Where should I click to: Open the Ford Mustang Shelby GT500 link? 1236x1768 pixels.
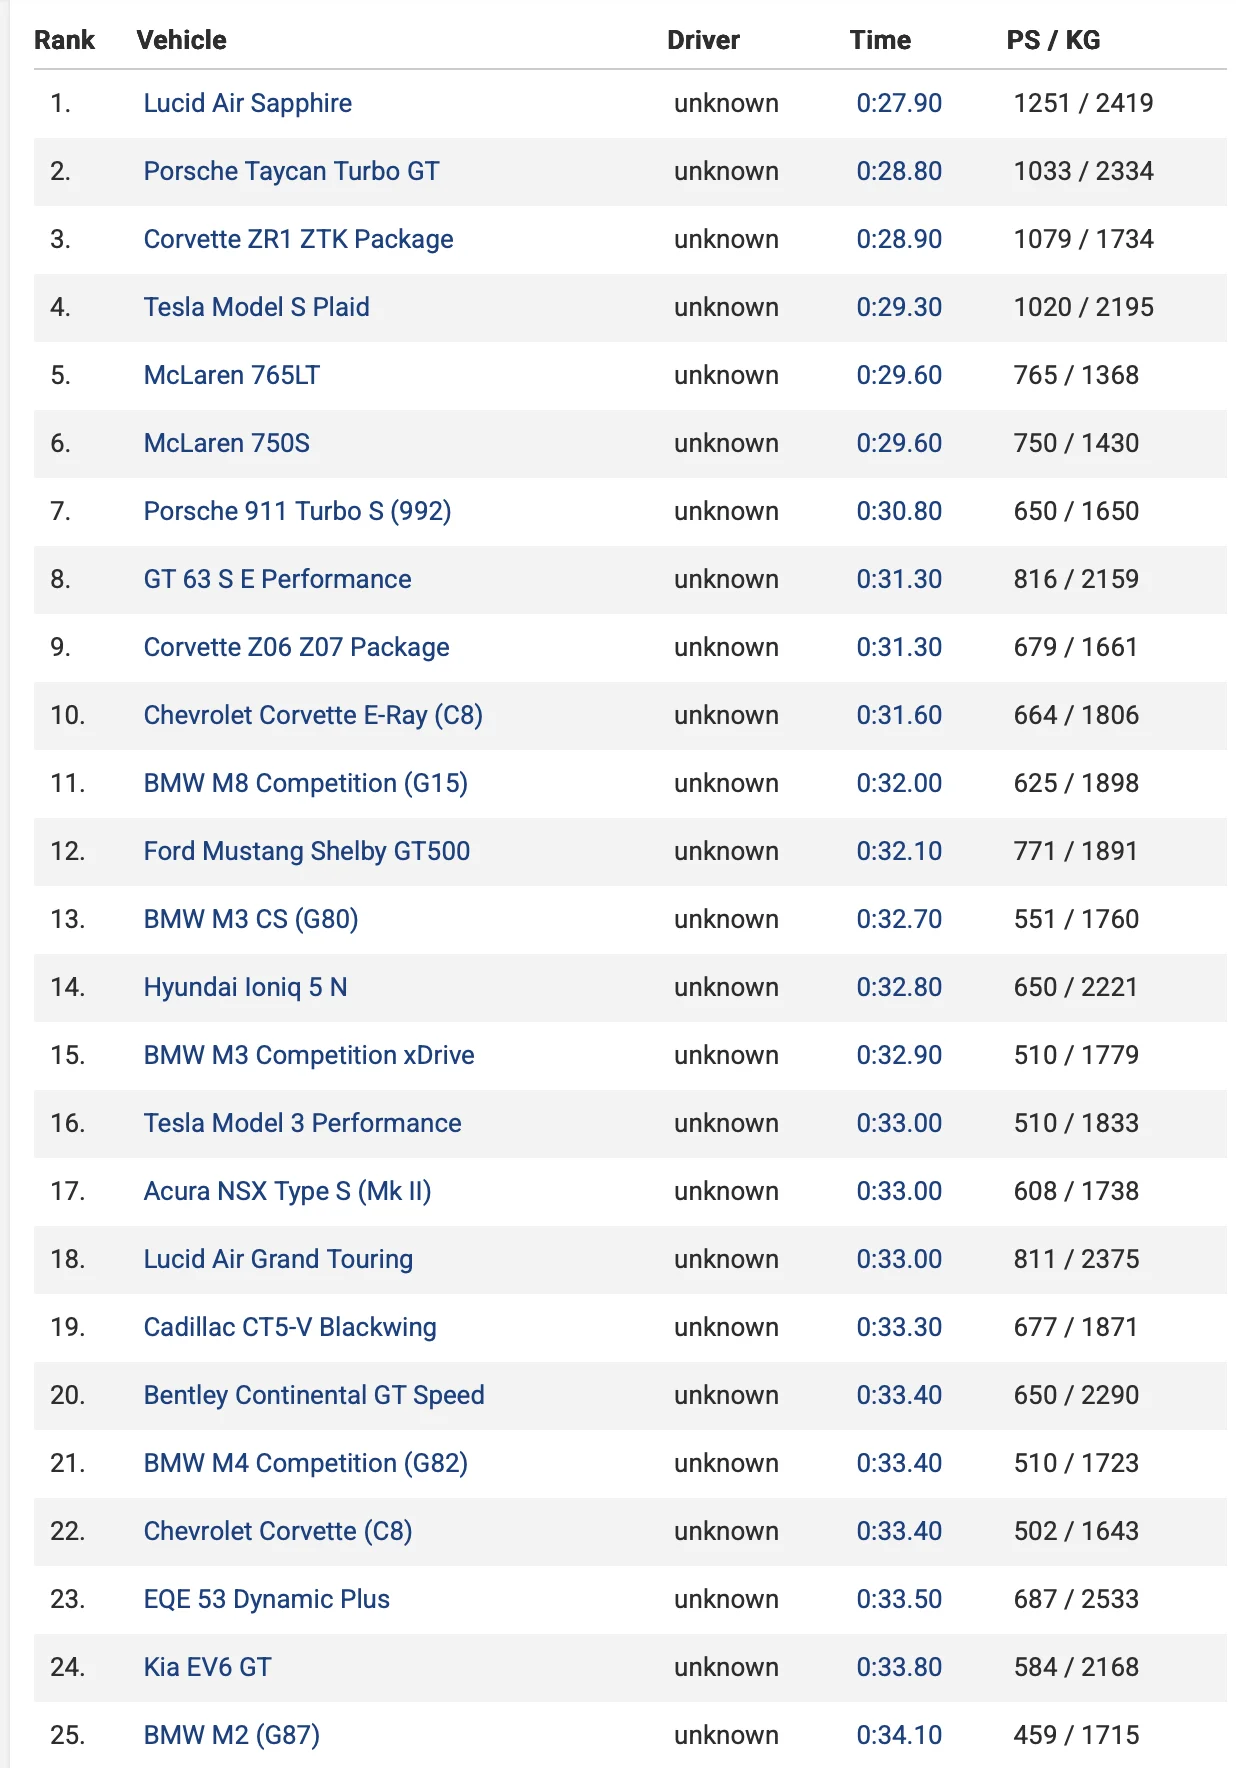[x=307, y=851]
